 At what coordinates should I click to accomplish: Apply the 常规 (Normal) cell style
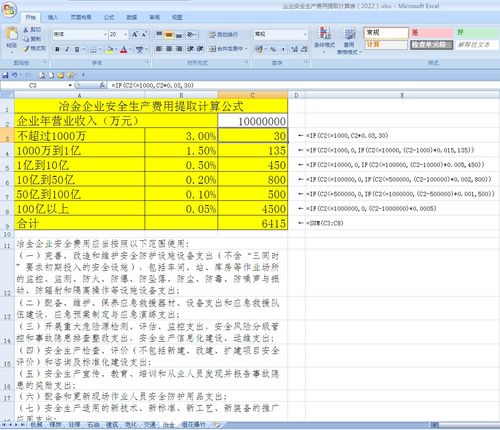pos(386,33)
